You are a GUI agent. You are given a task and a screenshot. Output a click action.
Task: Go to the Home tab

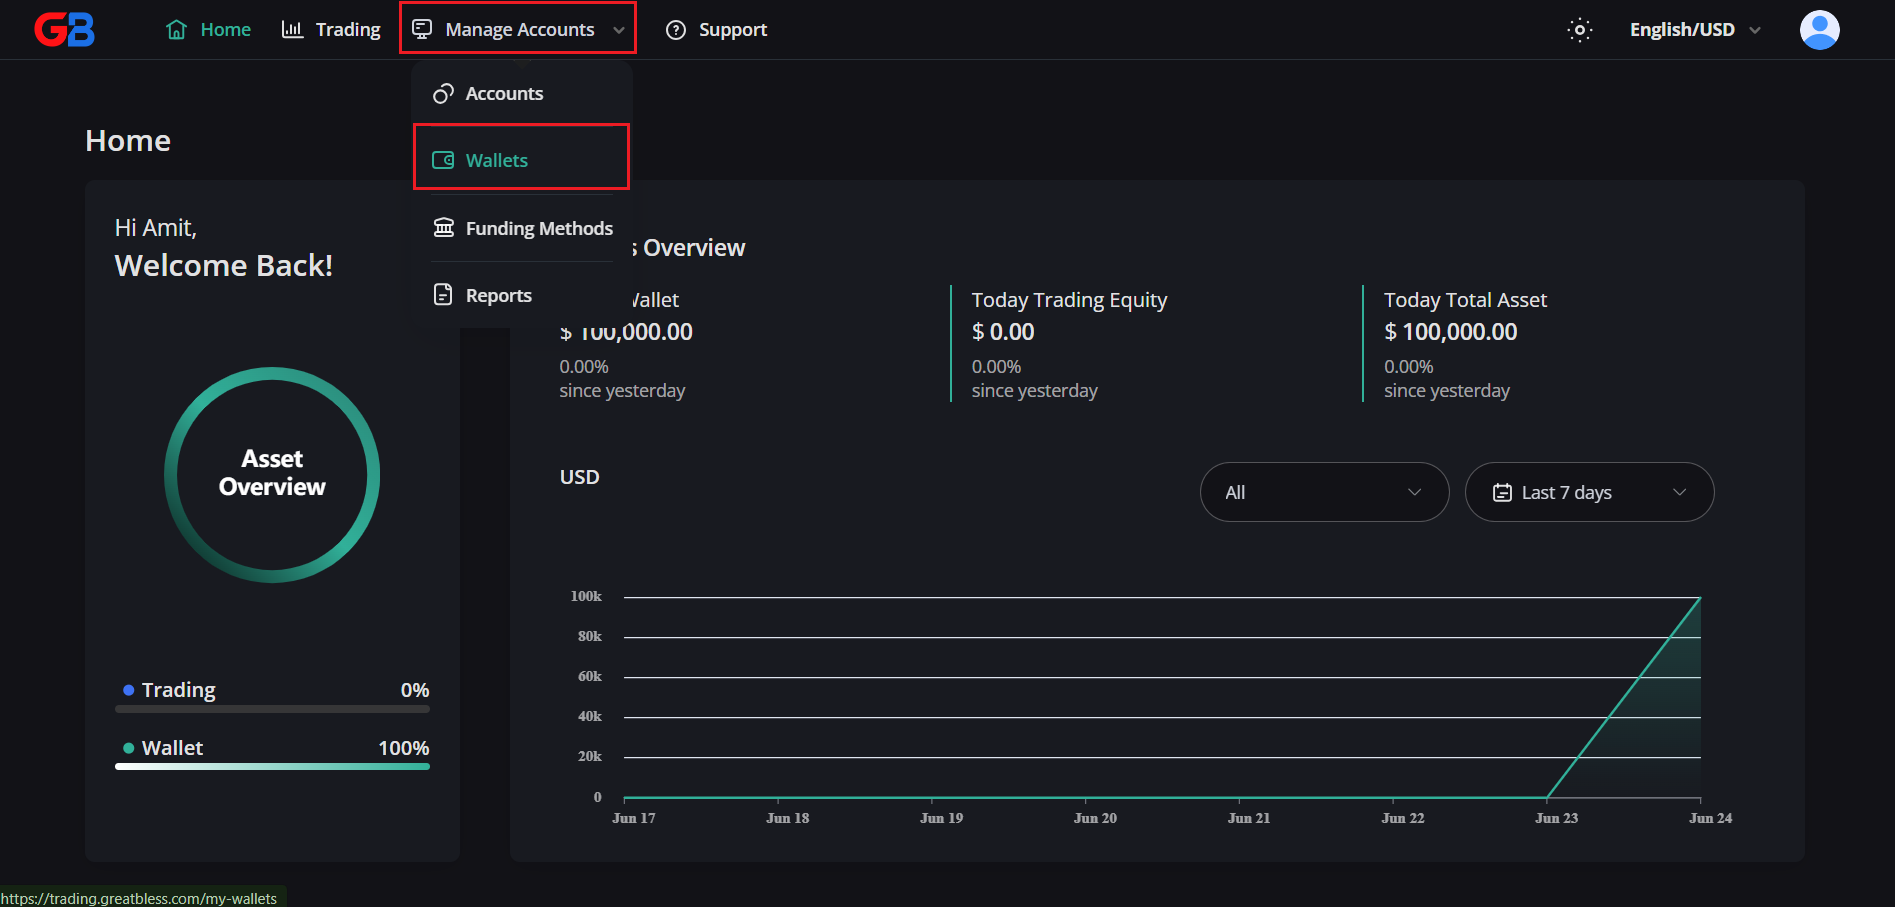click(x=209, y=30)
